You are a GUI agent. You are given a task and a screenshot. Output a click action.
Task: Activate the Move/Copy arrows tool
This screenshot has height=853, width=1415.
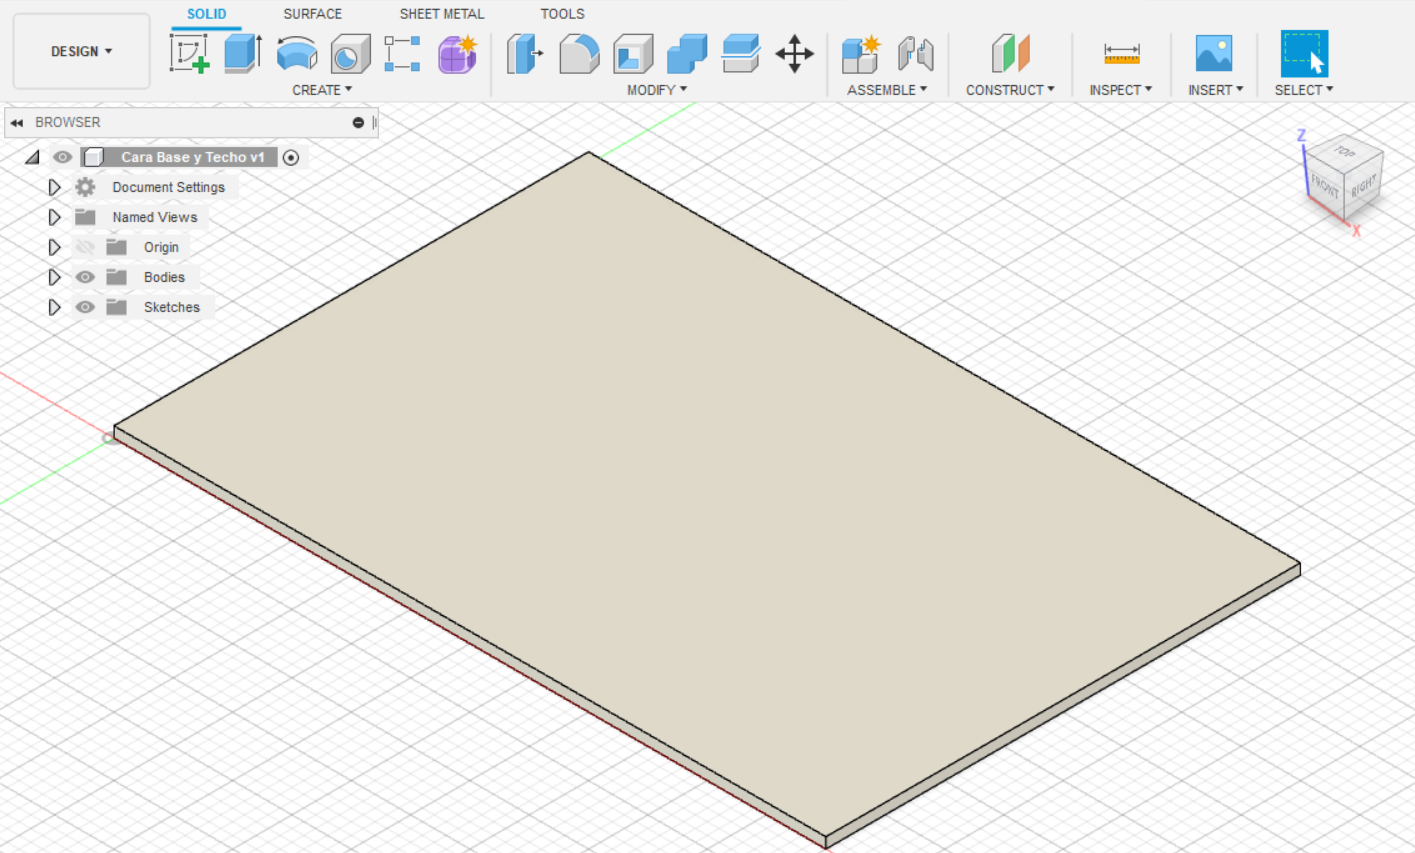click(x=794, y=54)
